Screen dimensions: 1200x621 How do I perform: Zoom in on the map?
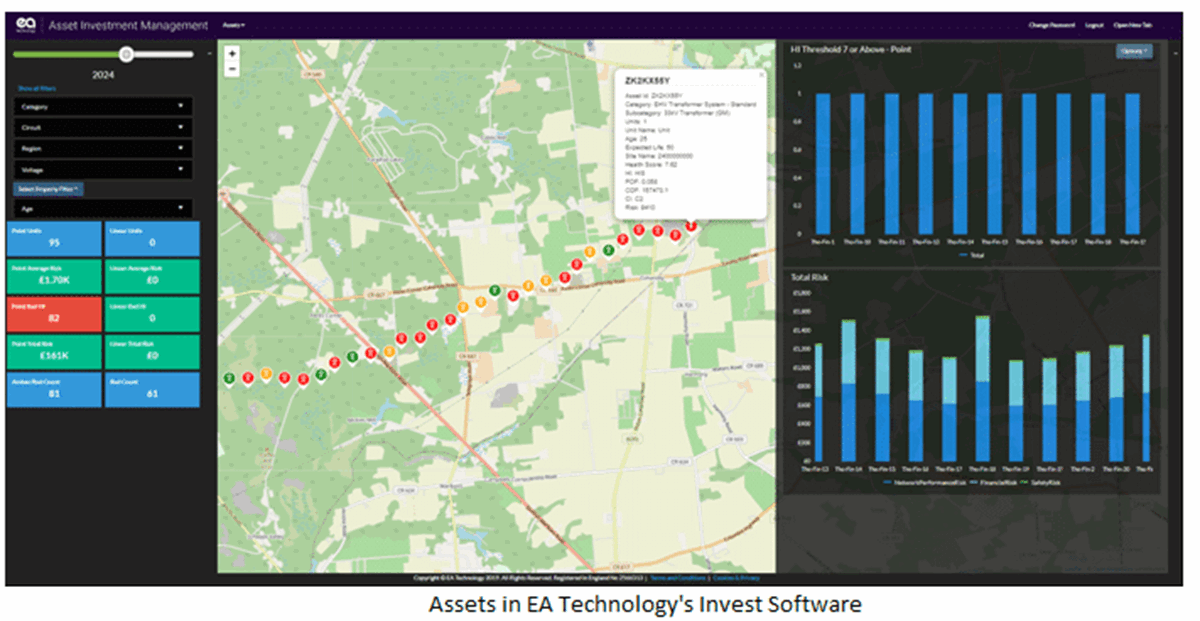[232, 53]
